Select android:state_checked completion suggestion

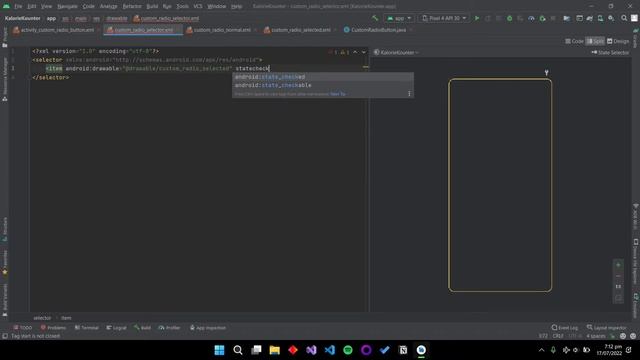[323, 77]
